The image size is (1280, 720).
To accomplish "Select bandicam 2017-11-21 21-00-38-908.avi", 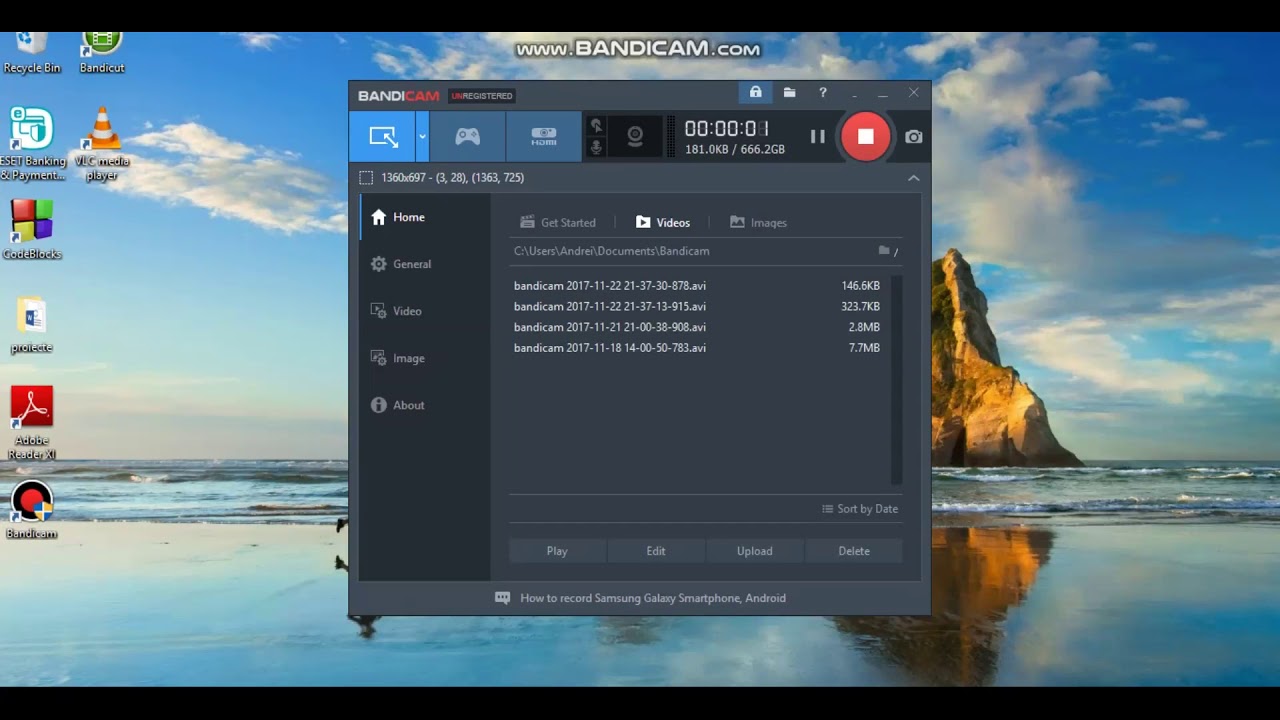I will pos(697,327).
